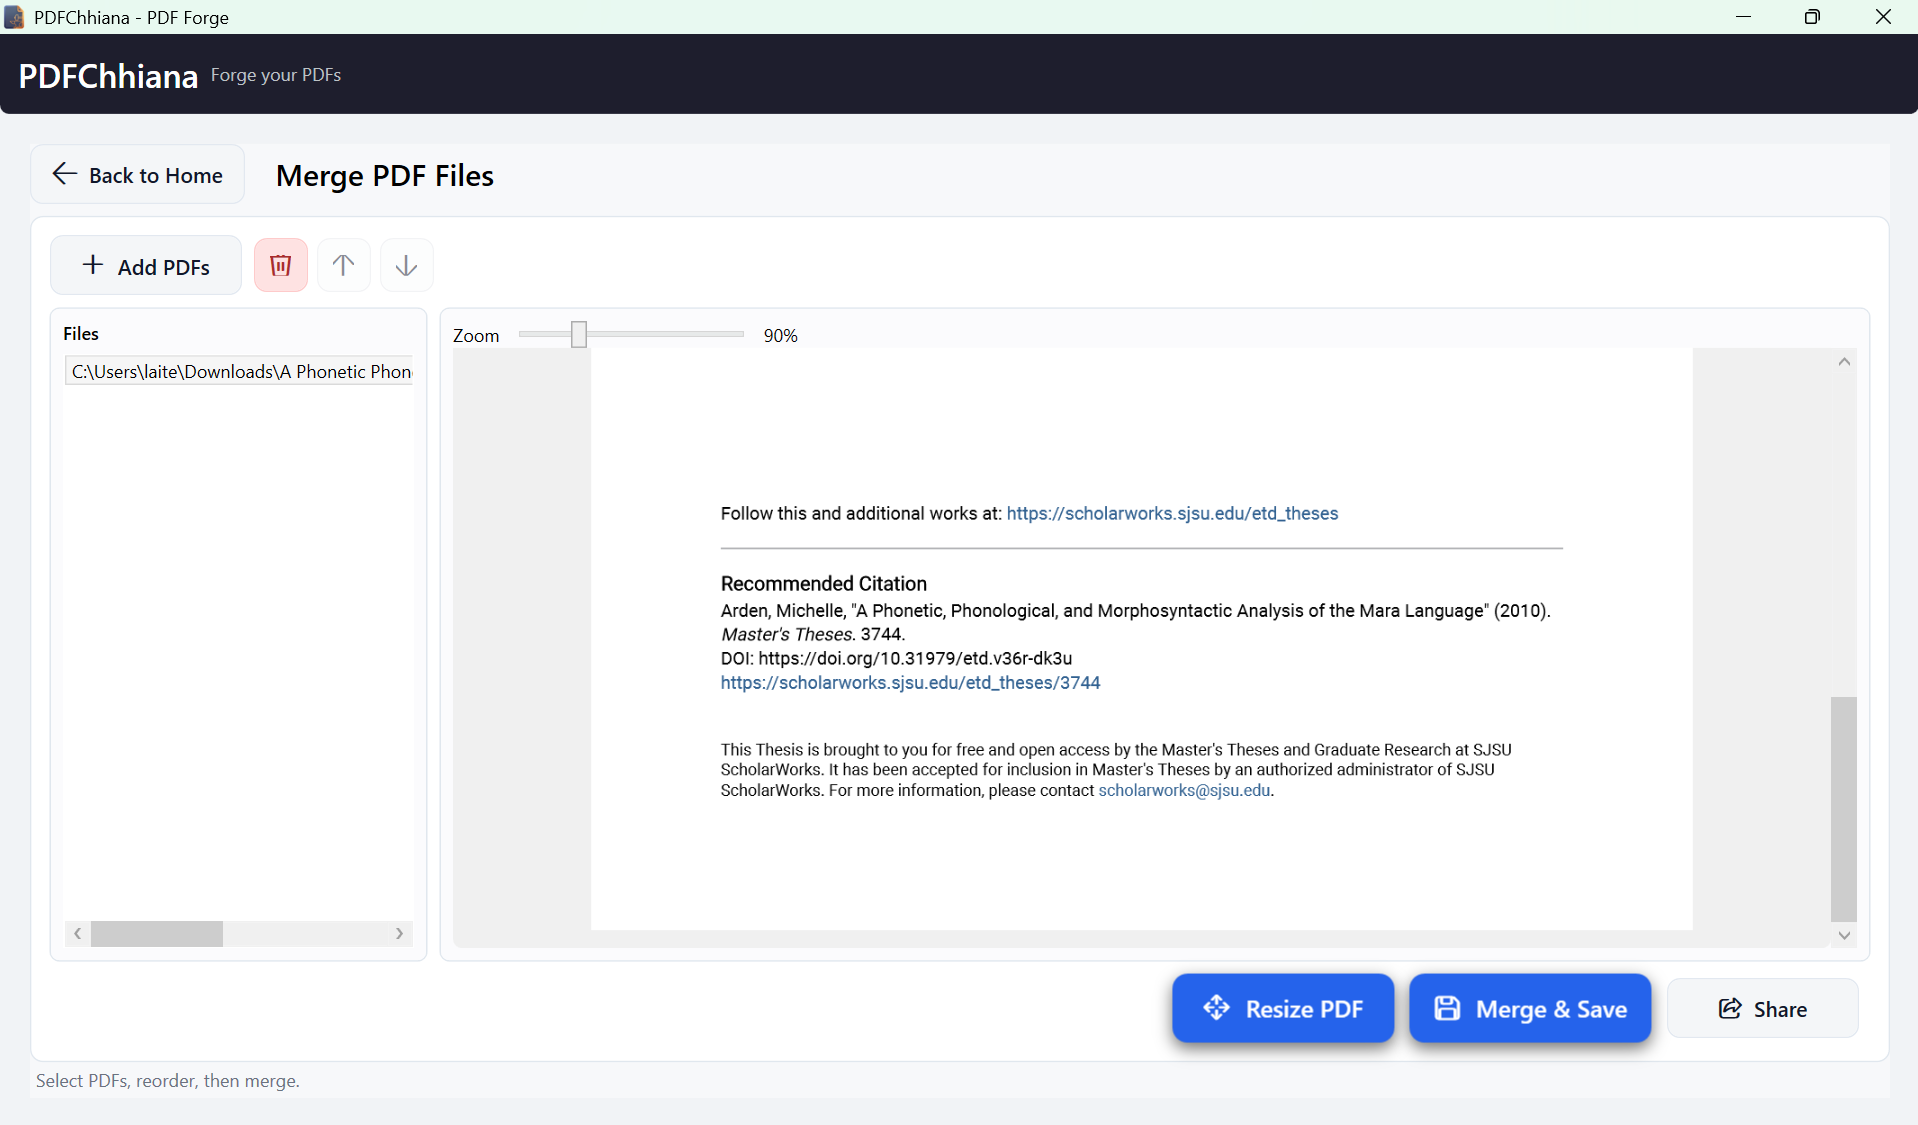Click the scholarworks.sjsu.edu/etd_theses/3744 link

tap(910, 682)
